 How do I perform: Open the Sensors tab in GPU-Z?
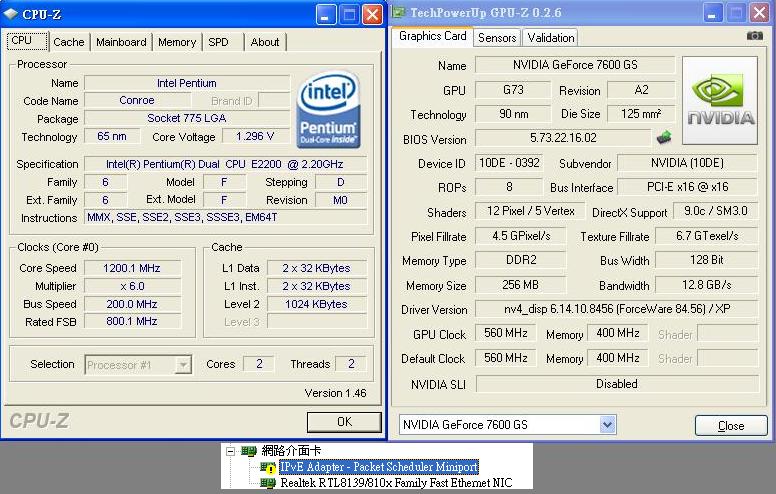(x=497, y=38)
